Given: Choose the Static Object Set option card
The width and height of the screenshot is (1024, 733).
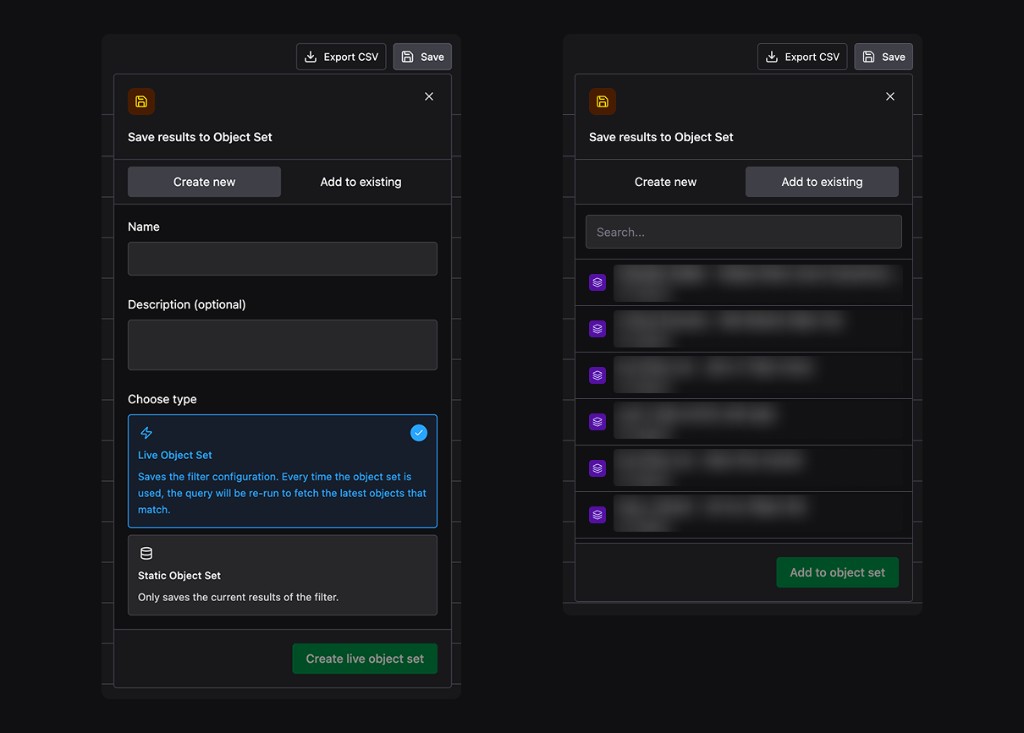Looking at the screenshot, I should coord(283,576).
